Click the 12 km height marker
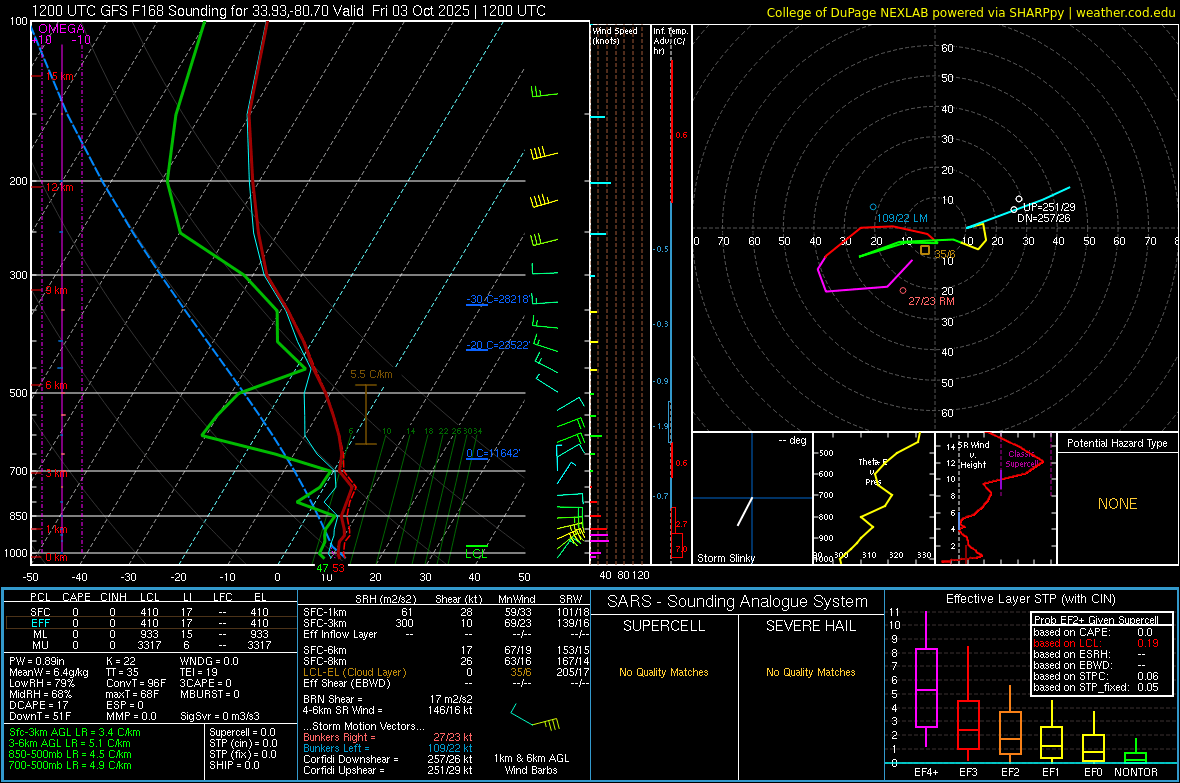Viewport: 1180px width, 783px height. pyautogui.click(x=59, y=187)
